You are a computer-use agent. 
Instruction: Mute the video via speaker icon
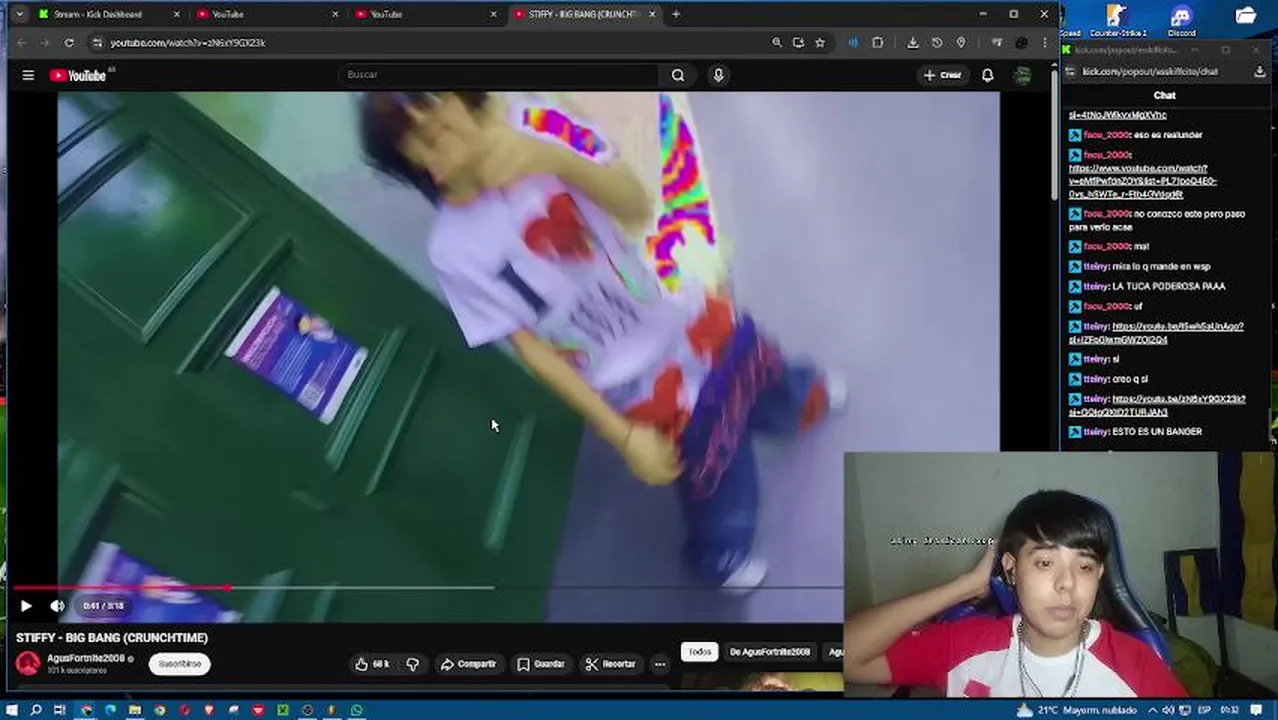[x=57, y=606]
